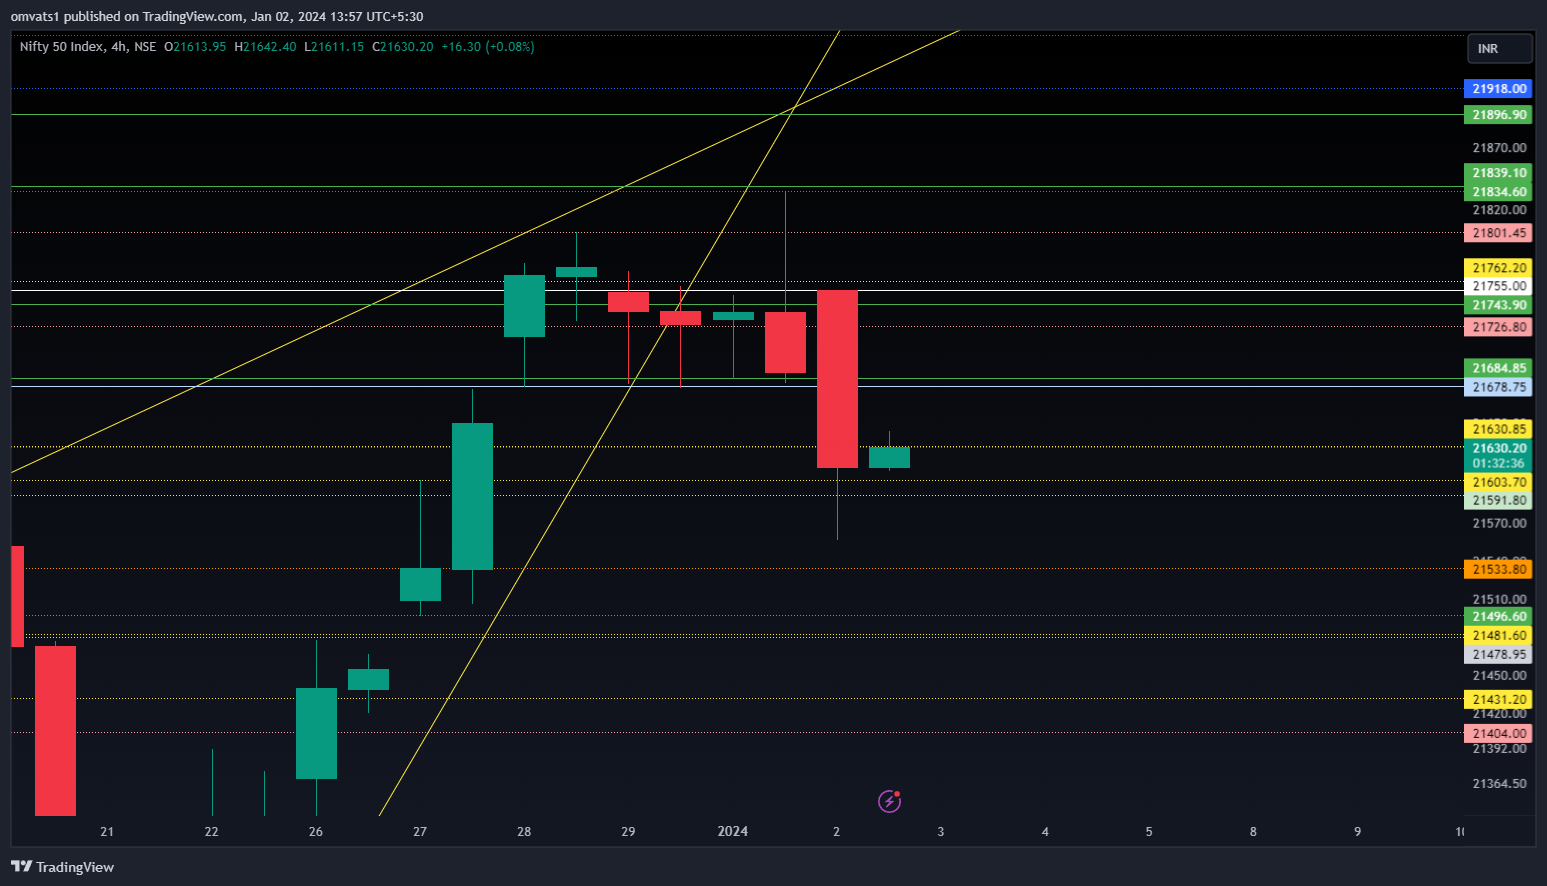Viewport: 1547px width, 886px height.
Task: Select the blue 21918.00 price label
Action: click(1498, 89)
